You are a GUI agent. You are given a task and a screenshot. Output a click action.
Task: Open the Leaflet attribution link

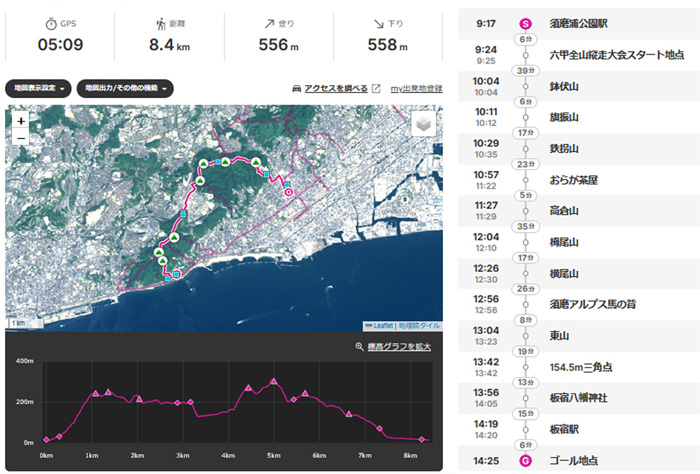coord(382,325)
